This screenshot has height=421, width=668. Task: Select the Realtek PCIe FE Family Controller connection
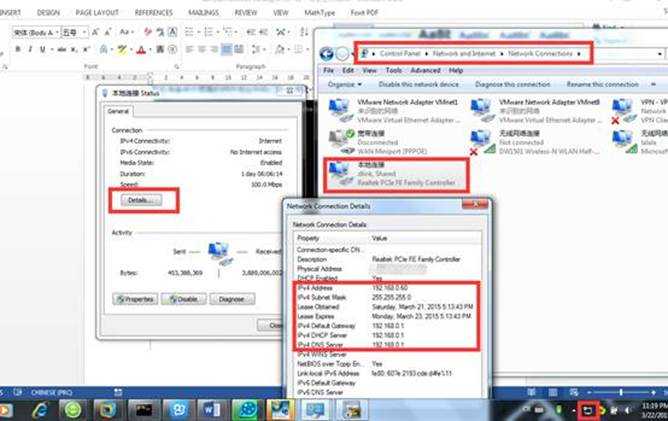click(x=396, y=174)
